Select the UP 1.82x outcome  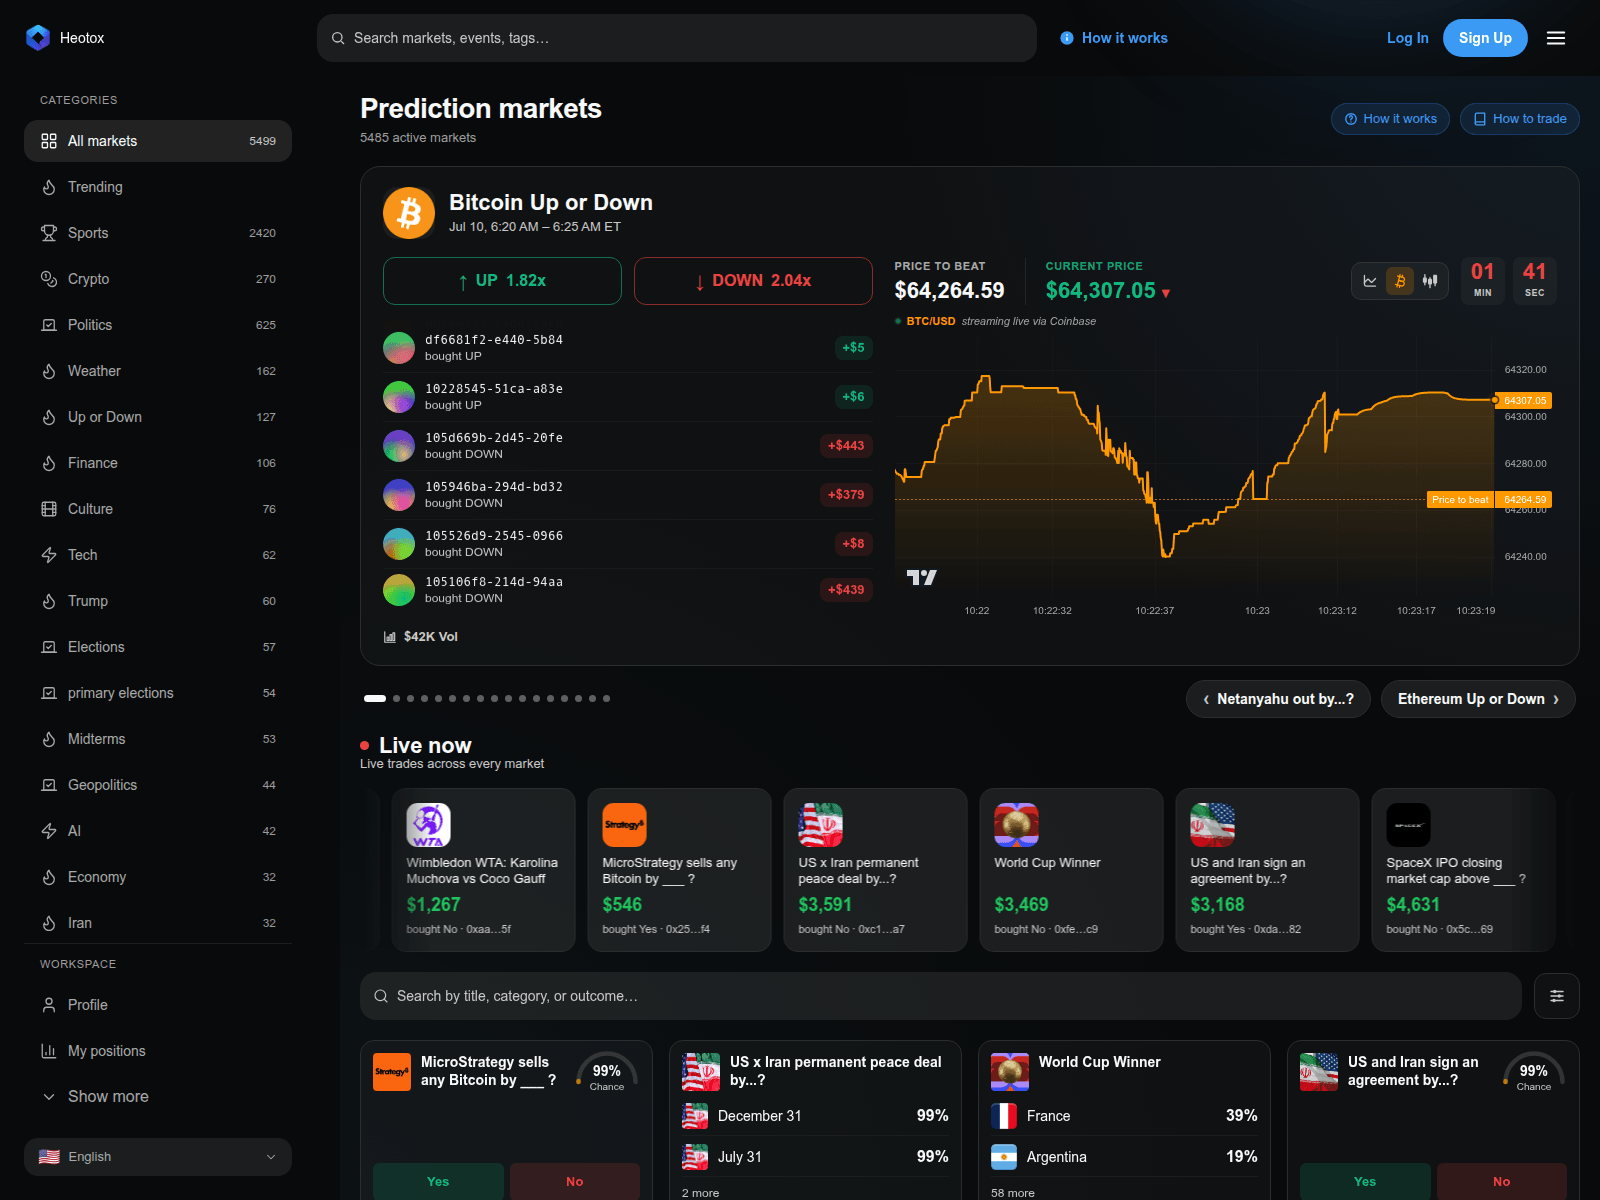click(x=502, y=281)
